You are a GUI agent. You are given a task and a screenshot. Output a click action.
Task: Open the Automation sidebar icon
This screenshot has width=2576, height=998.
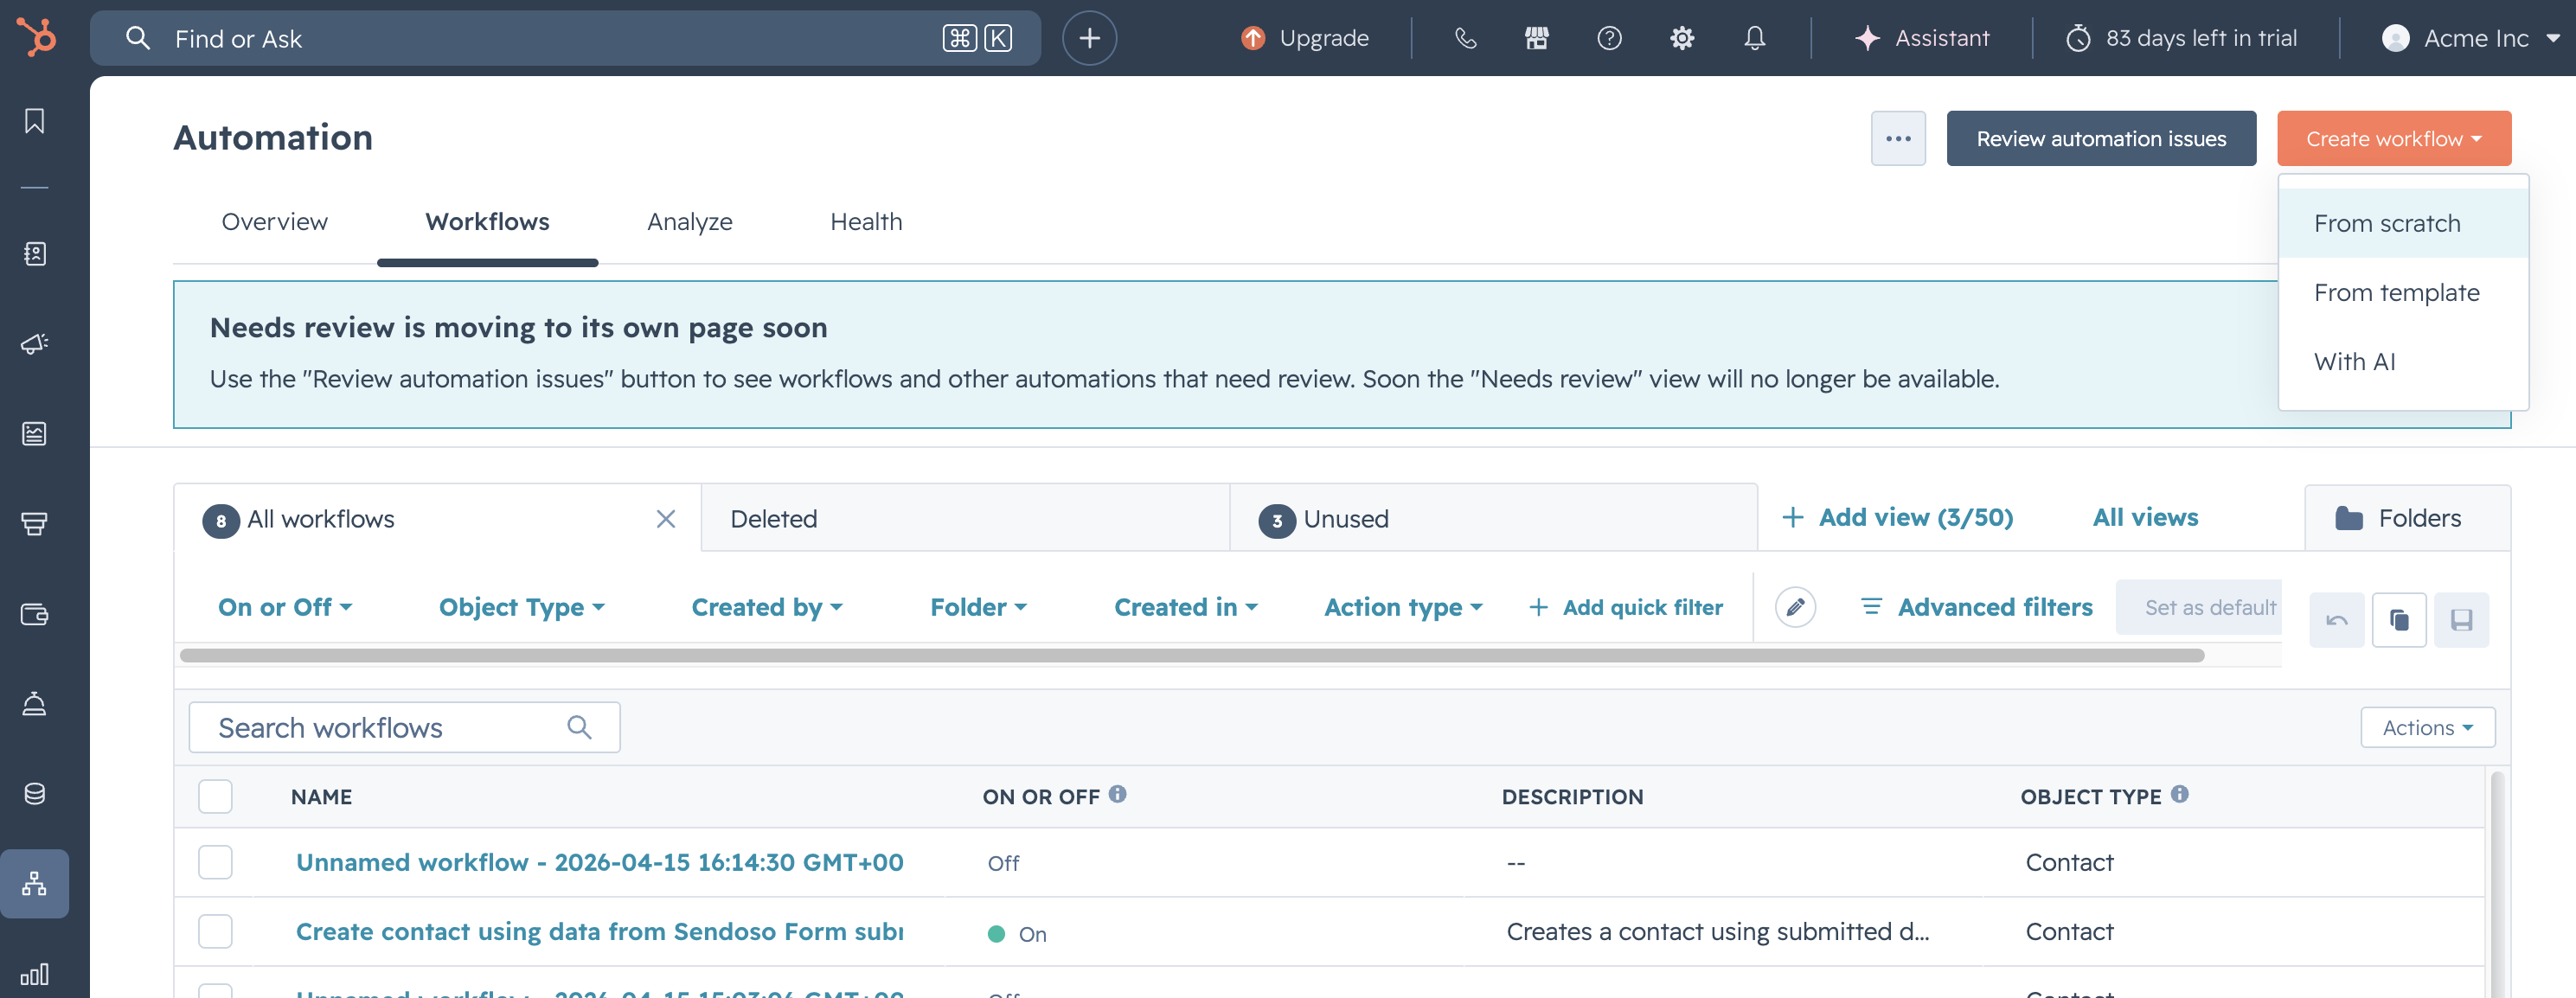[x=35, y=884]
